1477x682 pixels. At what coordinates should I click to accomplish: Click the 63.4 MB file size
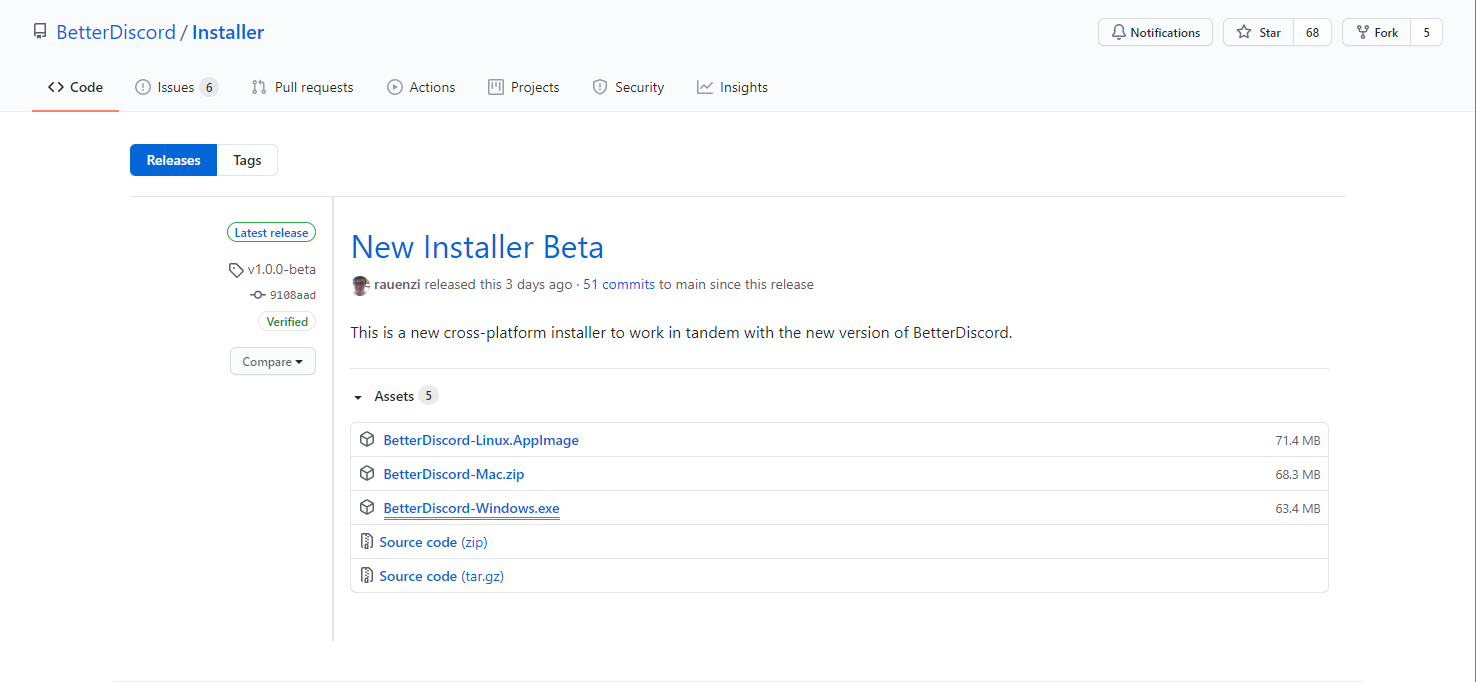pyautogui.click(x=1297, y=509)
